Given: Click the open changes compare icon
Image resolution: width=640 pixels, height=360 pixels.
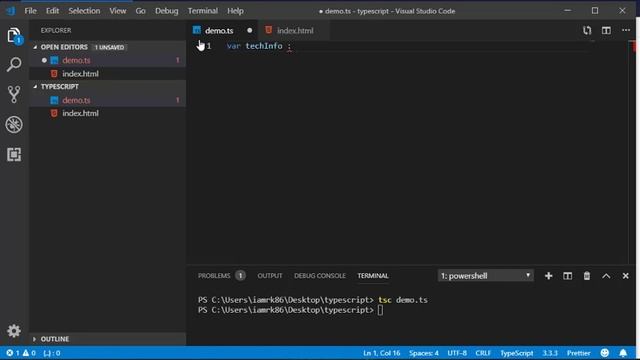Looking at the screenshot, I should tap(587, 30).
